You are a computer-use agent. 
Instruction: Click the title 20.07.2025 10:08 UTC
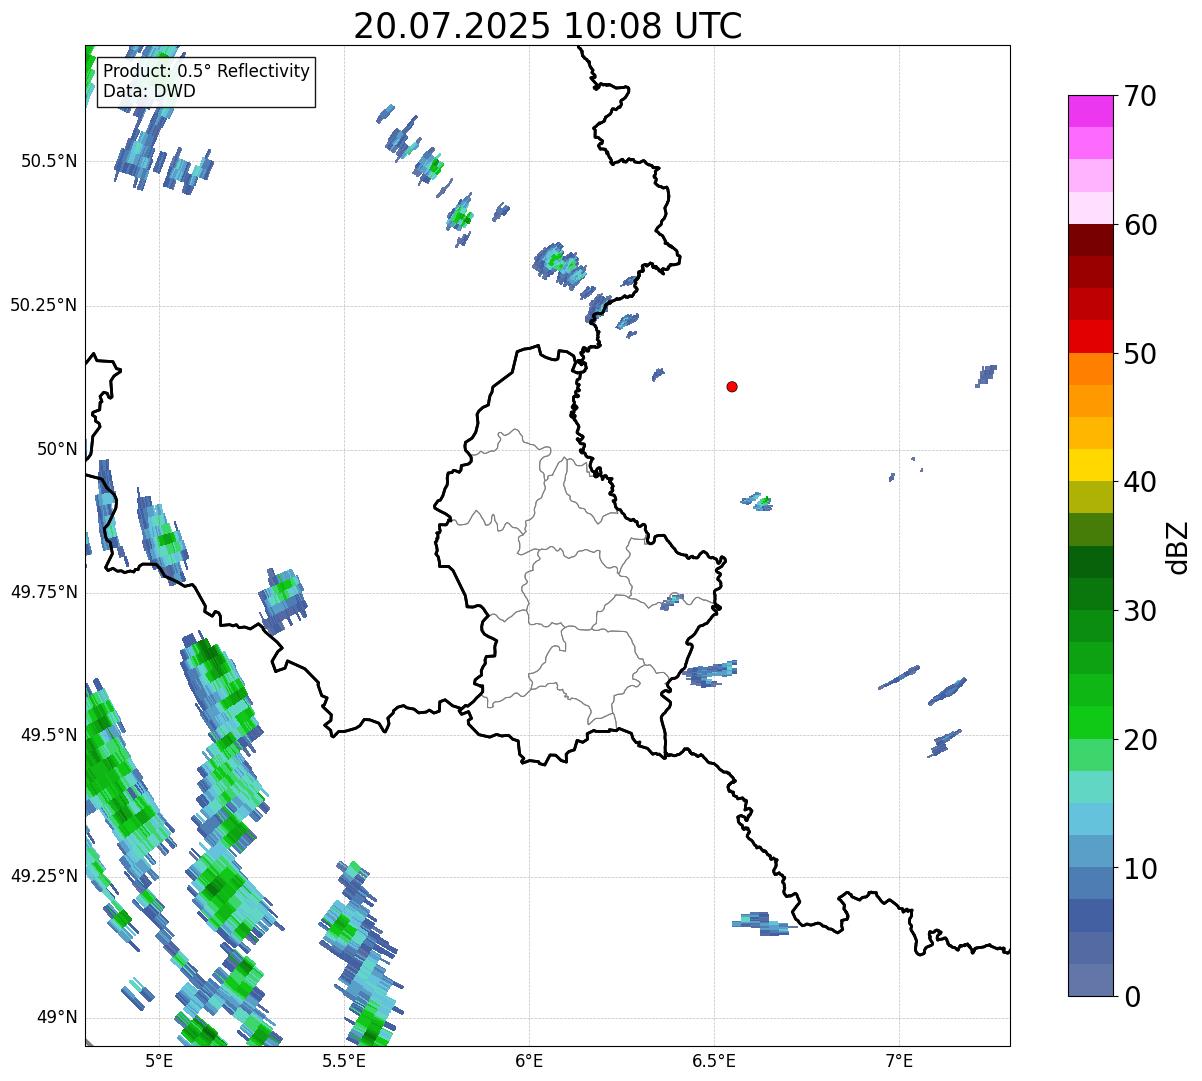pos(548,26)
